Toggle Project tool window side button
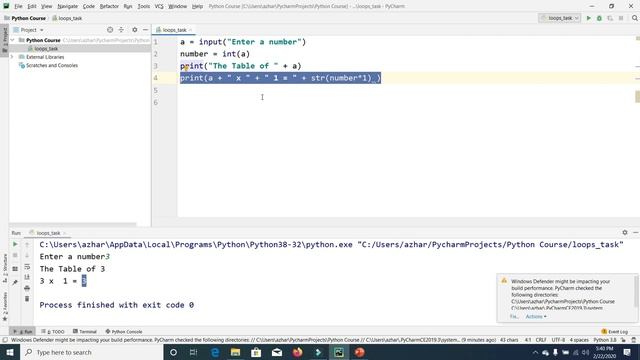Viewport: 640px width, 360px height. pyautogui.click(x=4, y=39)
